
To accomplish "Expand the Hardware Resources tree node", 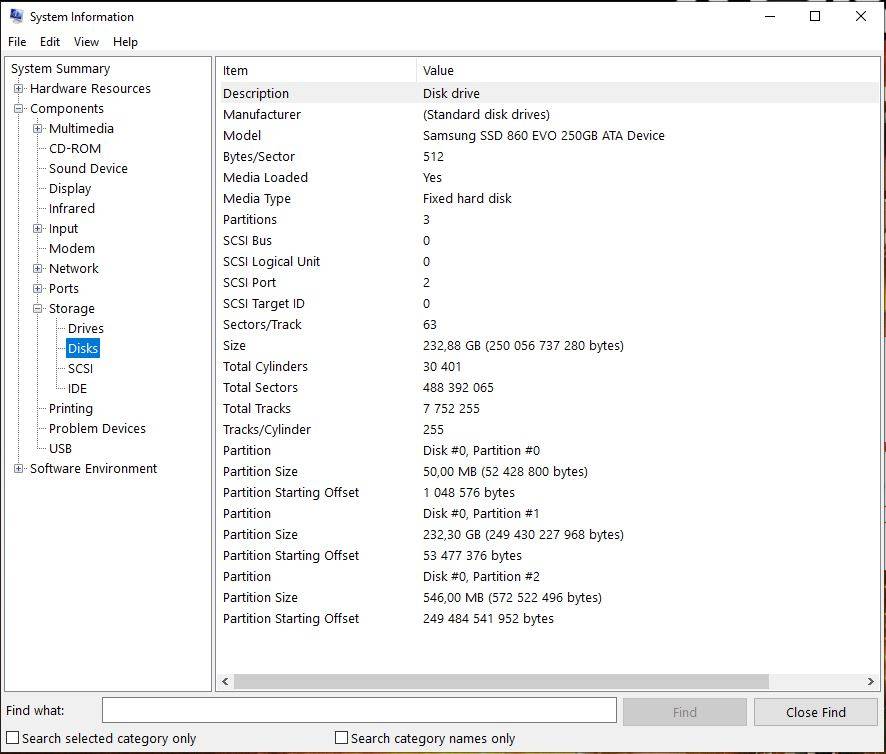I will coord(17,88).
